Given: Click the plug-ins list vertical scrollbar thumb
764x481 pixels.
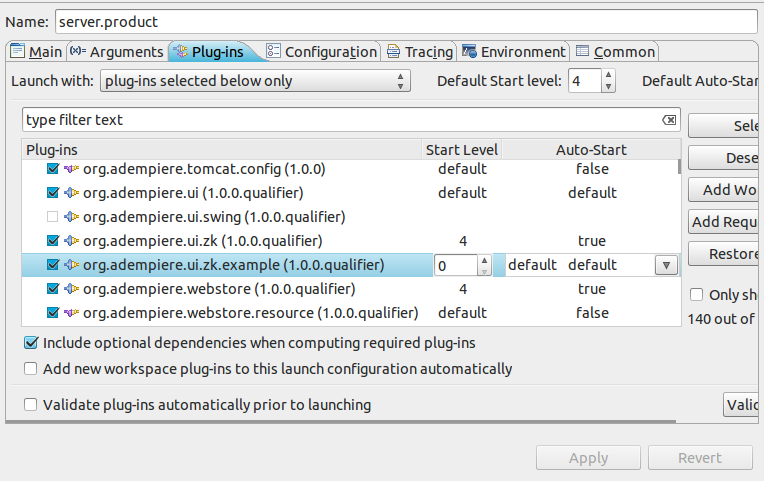Looking at the screenshot, I should (679, 166).
